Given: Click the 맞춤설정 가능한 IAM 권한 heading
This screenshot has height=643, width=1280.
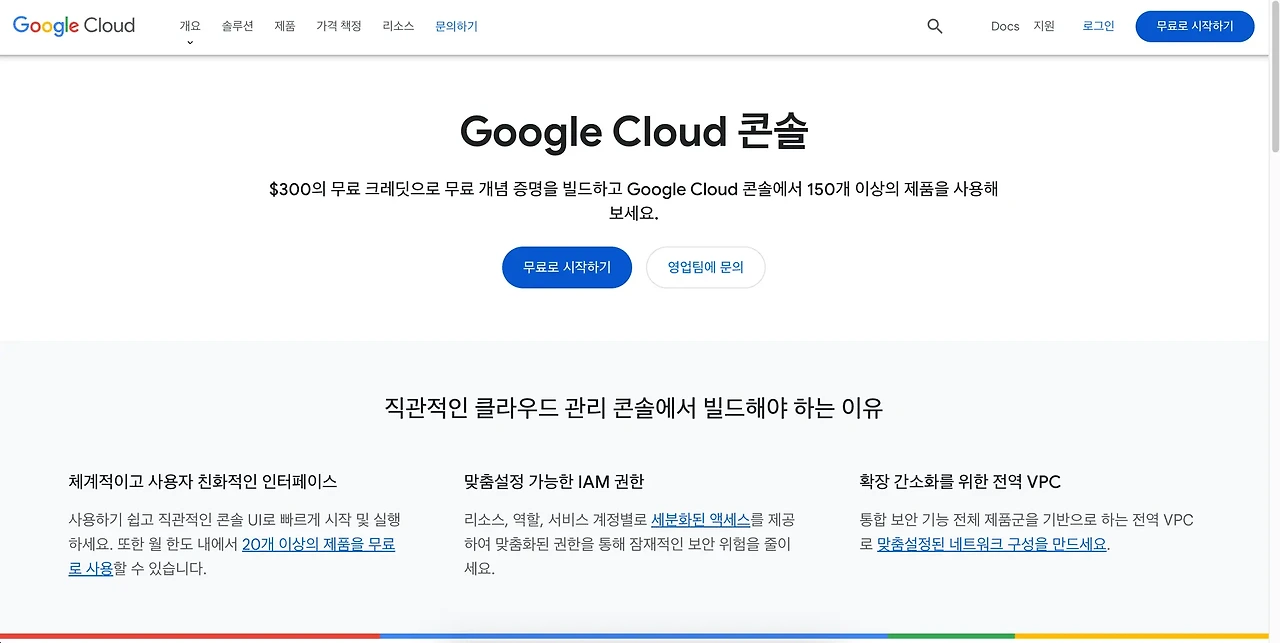Looking at the screenshot, I should (554, 481).
